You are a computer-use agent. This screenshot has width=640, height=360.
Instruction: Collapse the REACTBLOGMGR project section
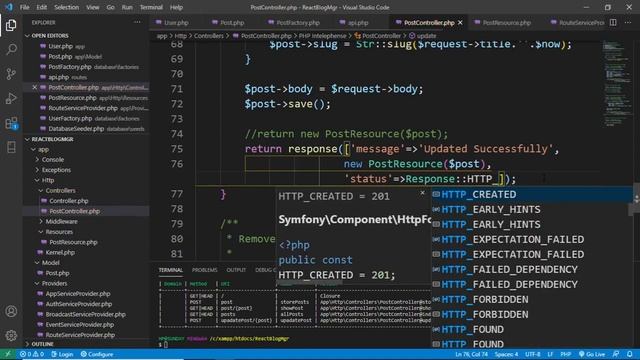[52, 139]
